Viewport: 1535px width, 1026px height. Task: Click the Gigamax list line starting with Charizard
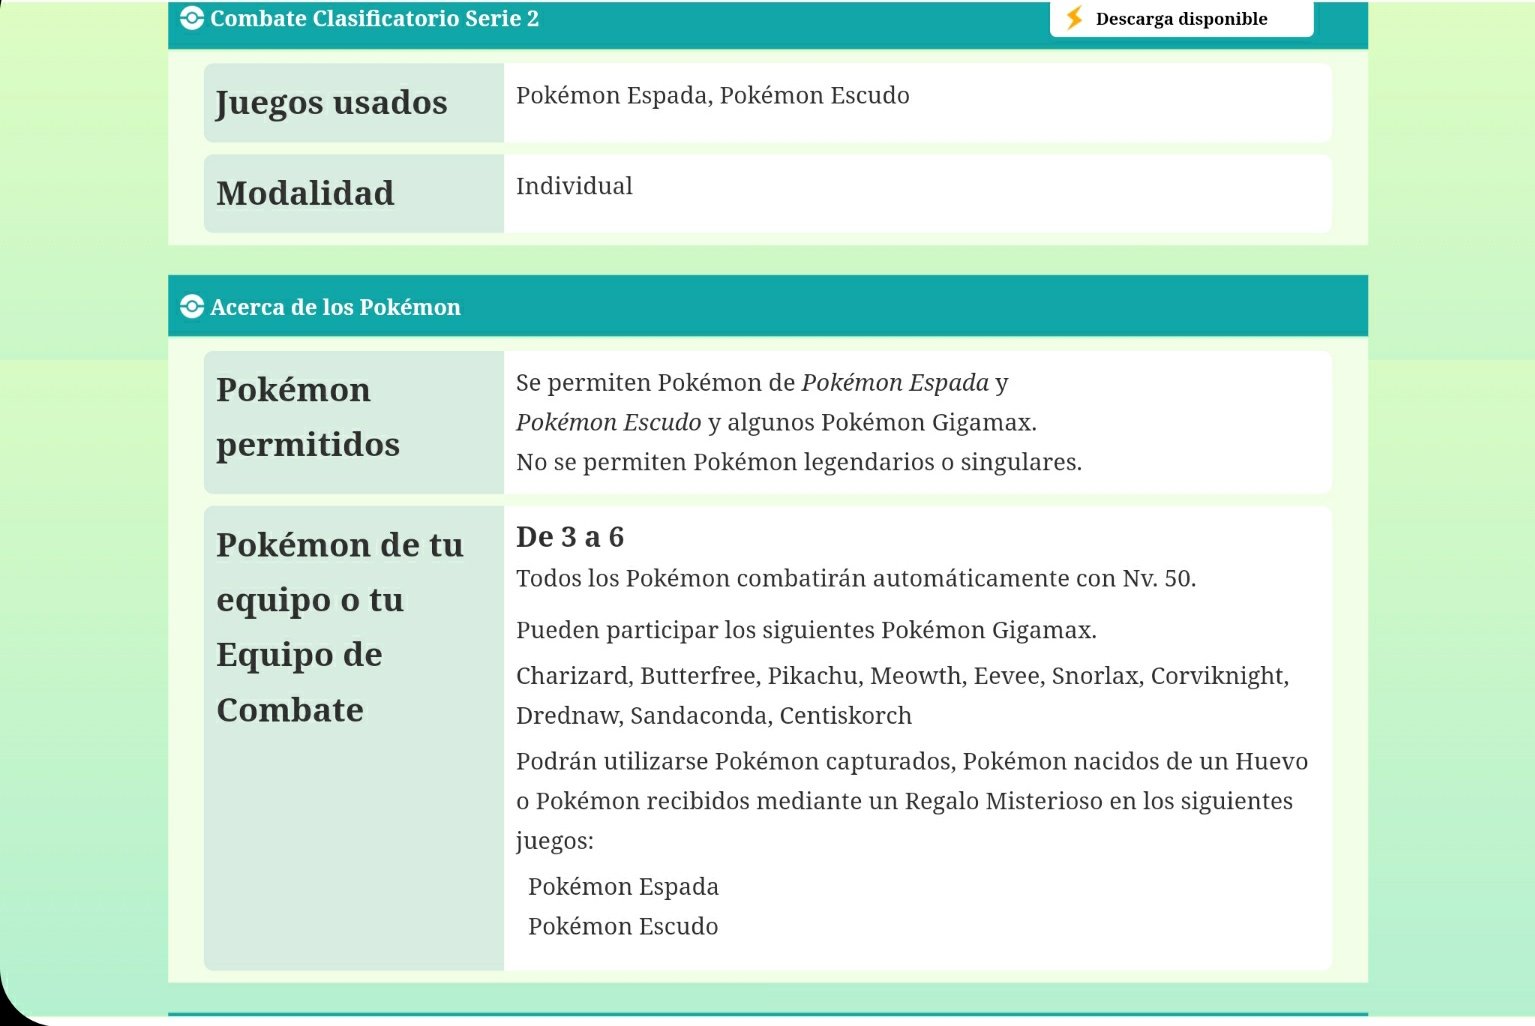(x=903, y=676)
